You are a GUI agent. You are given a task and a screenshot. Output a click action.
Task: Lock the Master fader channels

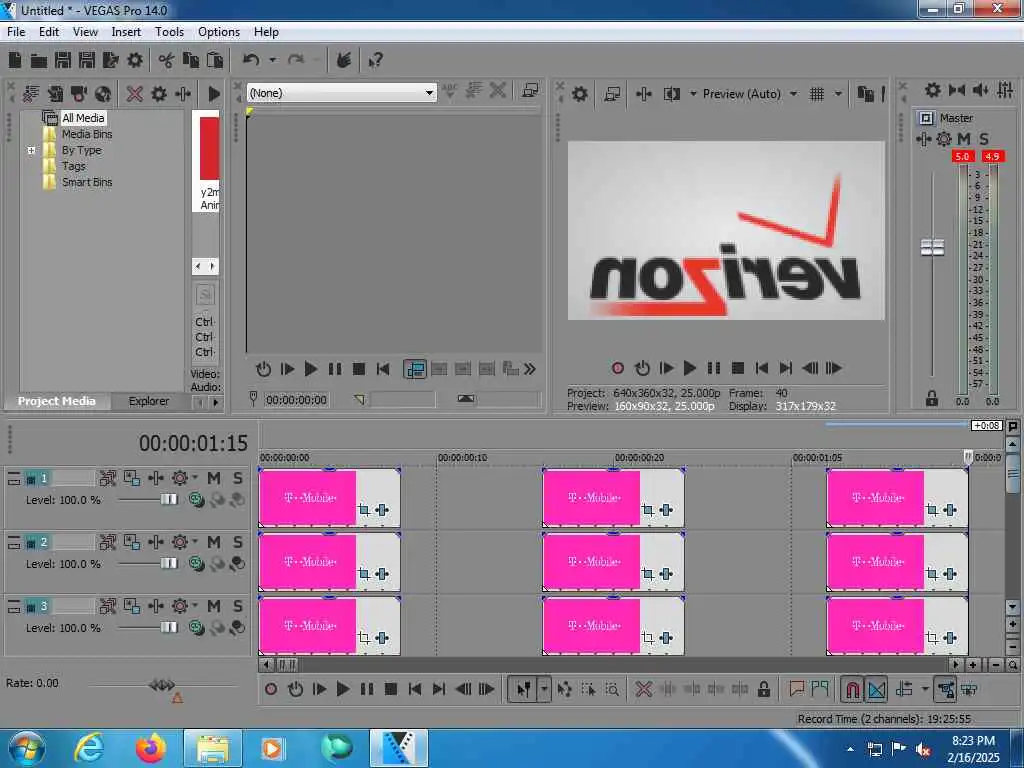(932, 398)
